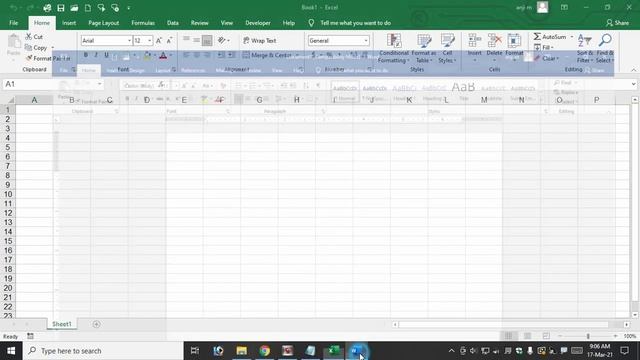Toggle Wrap Text
640x360 pixels.
tap(260, 40)
